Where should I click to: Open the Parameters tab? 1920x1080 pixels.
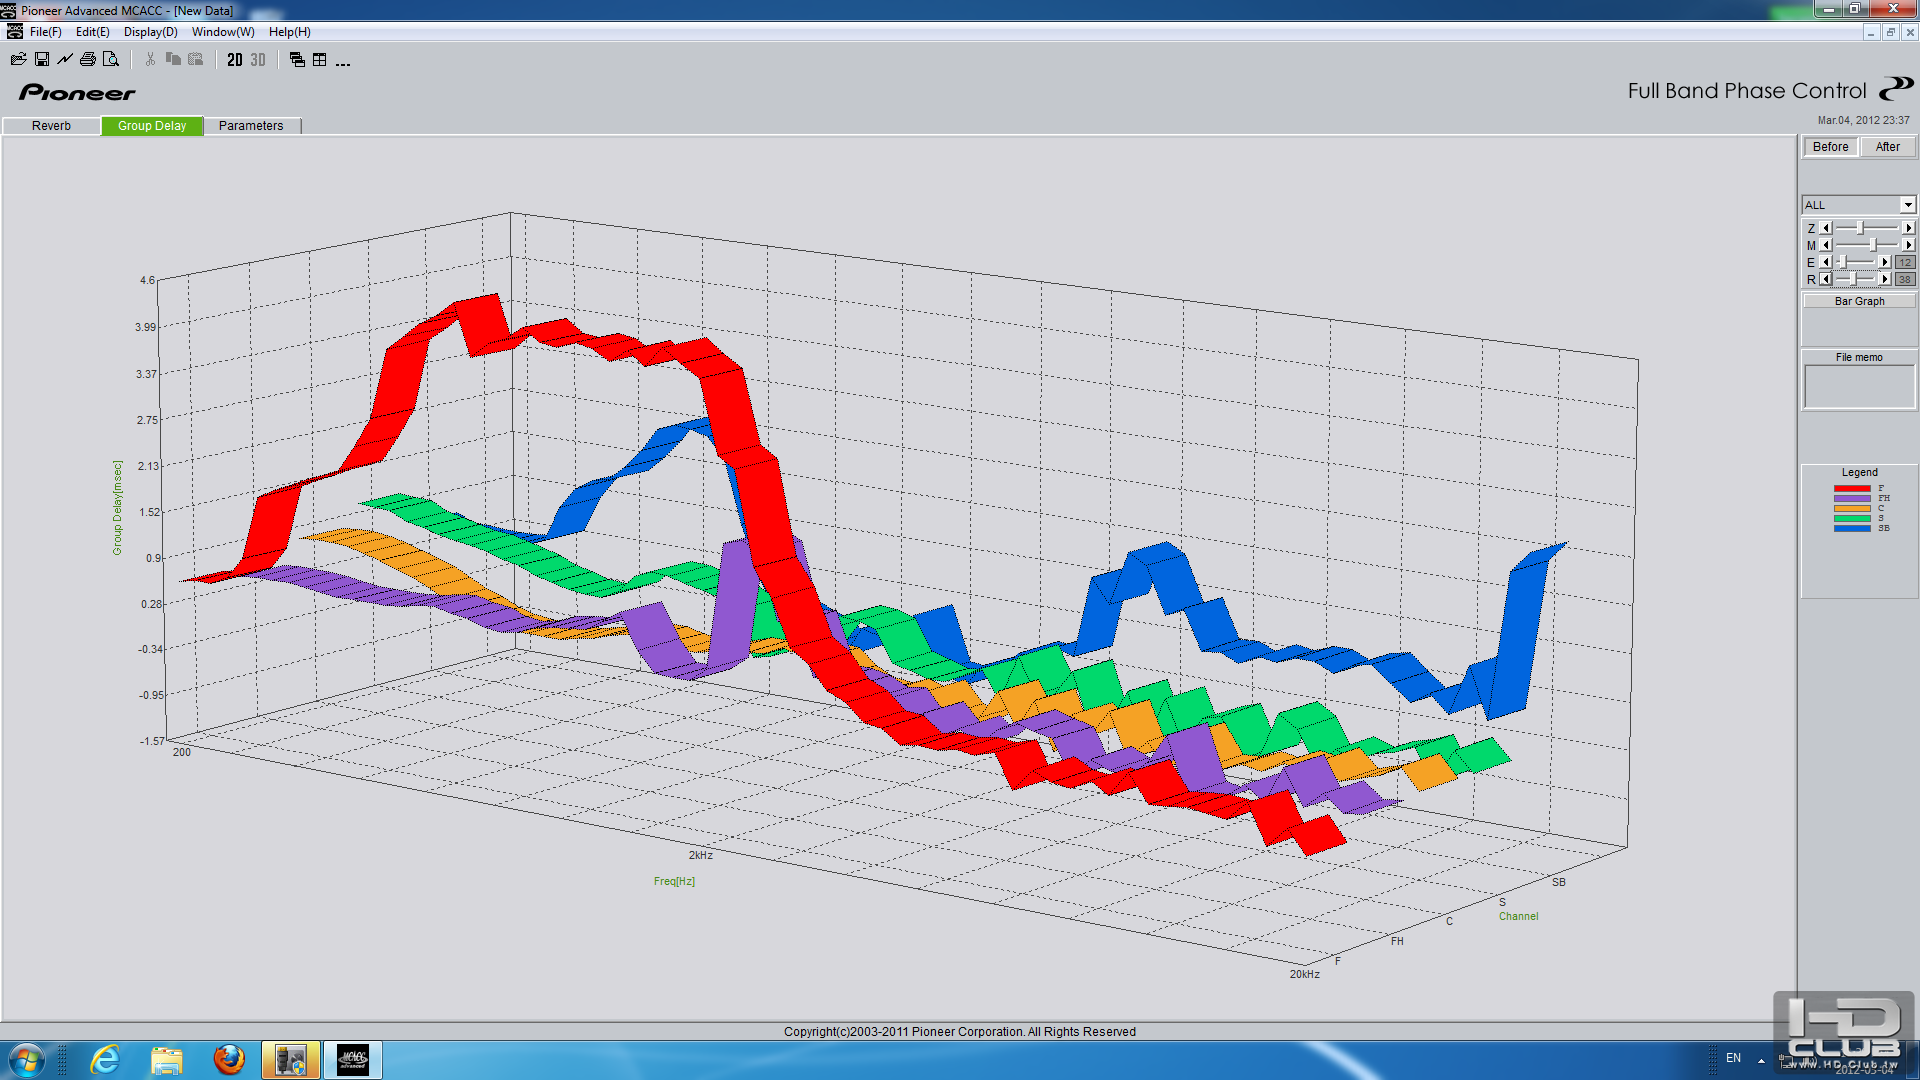251,126
